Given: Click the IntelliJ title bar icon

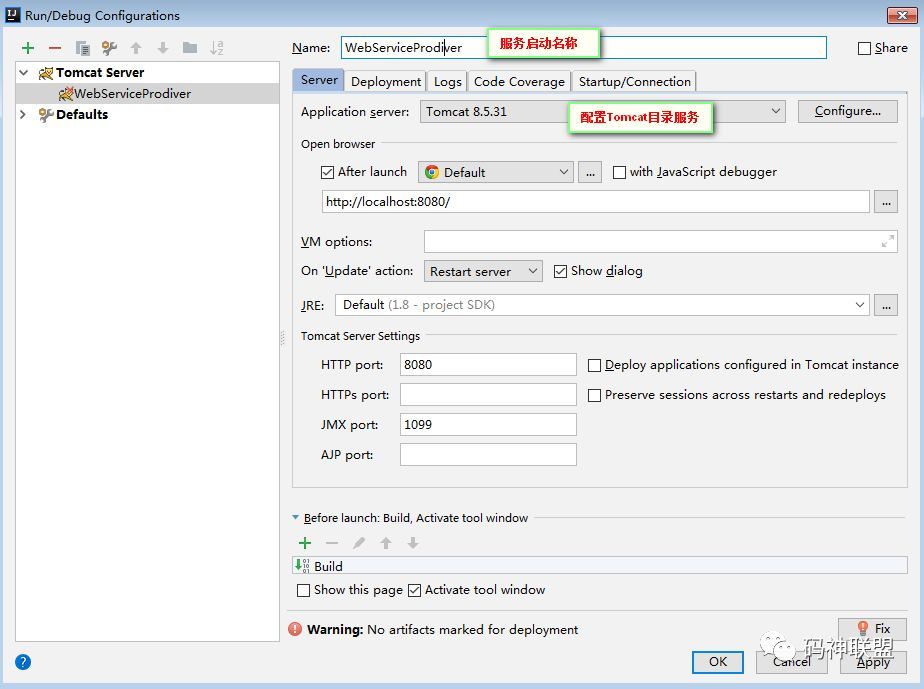Looking at the screenshot, I should 12,15.
